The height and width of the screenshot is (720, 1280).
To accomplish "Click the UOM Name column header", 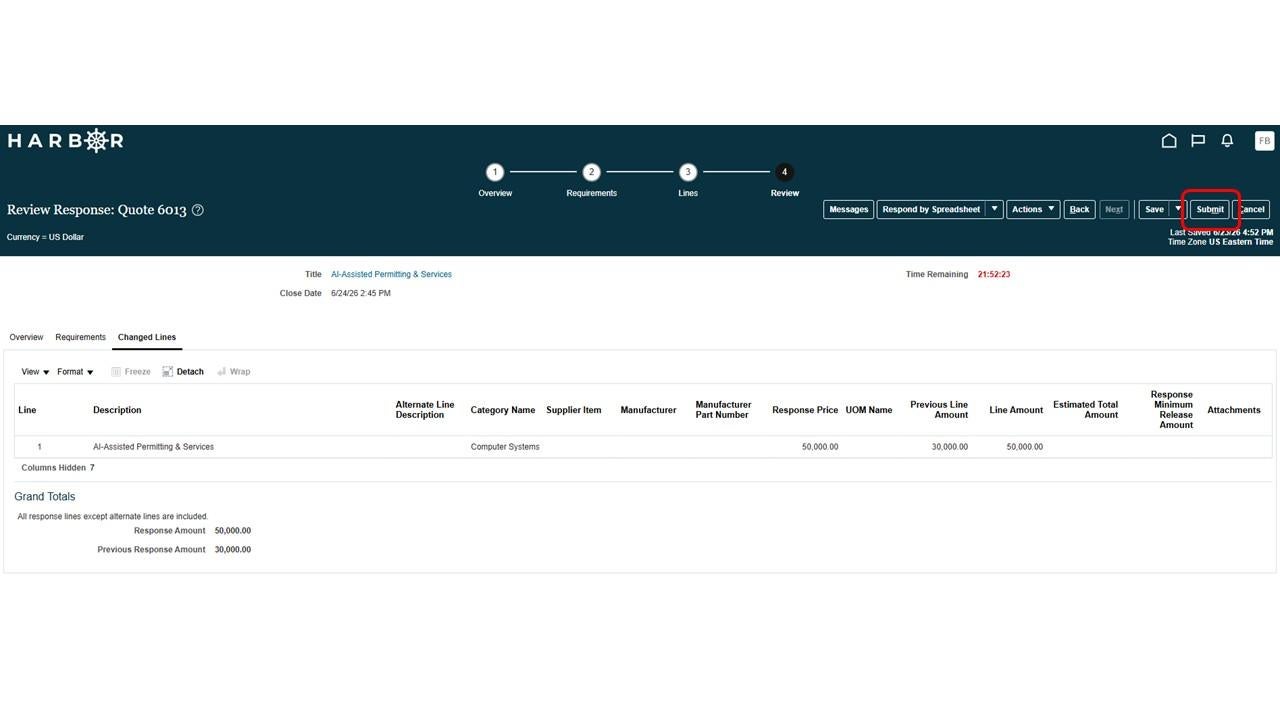I will pyautogui.click(x=869, y=410).
